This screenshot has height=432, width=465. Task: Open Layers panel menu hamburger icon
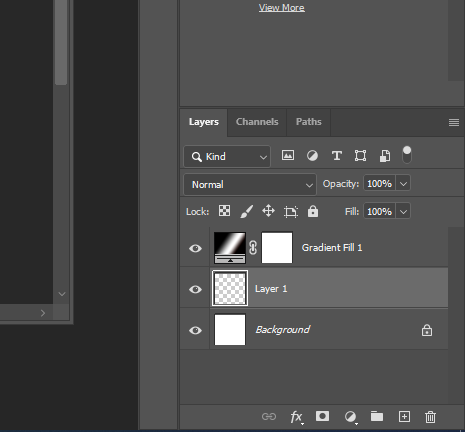coord(454,123)
